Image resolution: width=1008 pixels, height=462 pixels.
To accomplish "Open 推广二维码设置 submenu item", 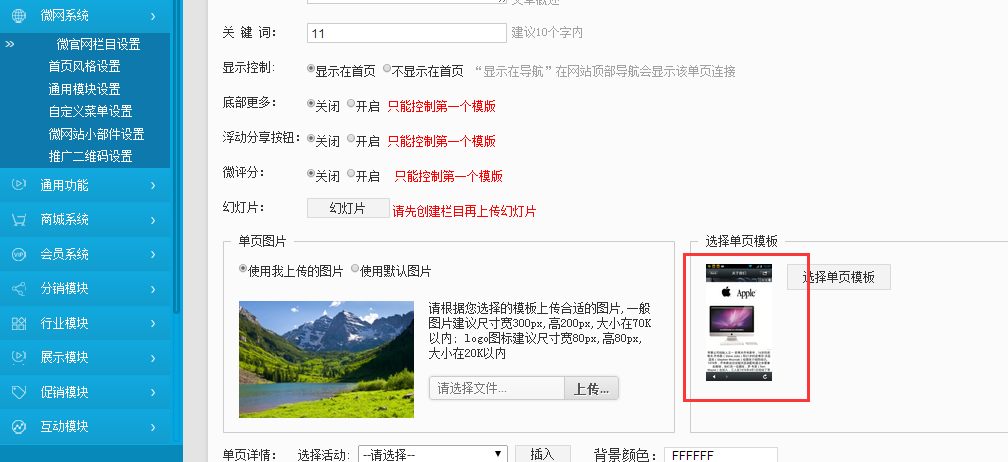I will [90, 156].
